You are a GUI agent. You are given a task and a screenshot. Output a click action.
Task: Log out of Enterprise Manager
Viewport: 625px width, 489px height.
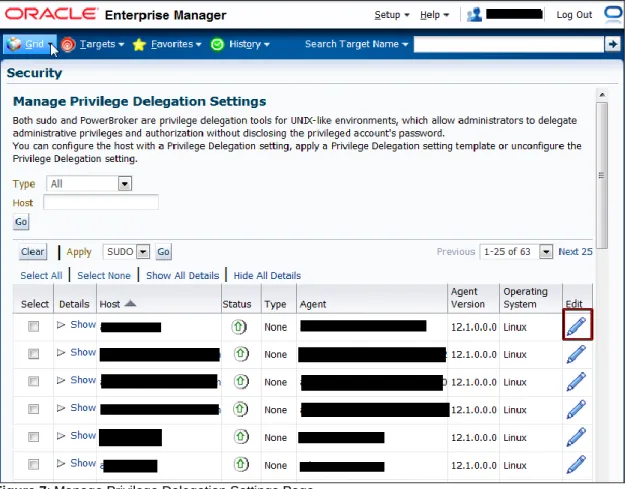(x=574, y=15)
